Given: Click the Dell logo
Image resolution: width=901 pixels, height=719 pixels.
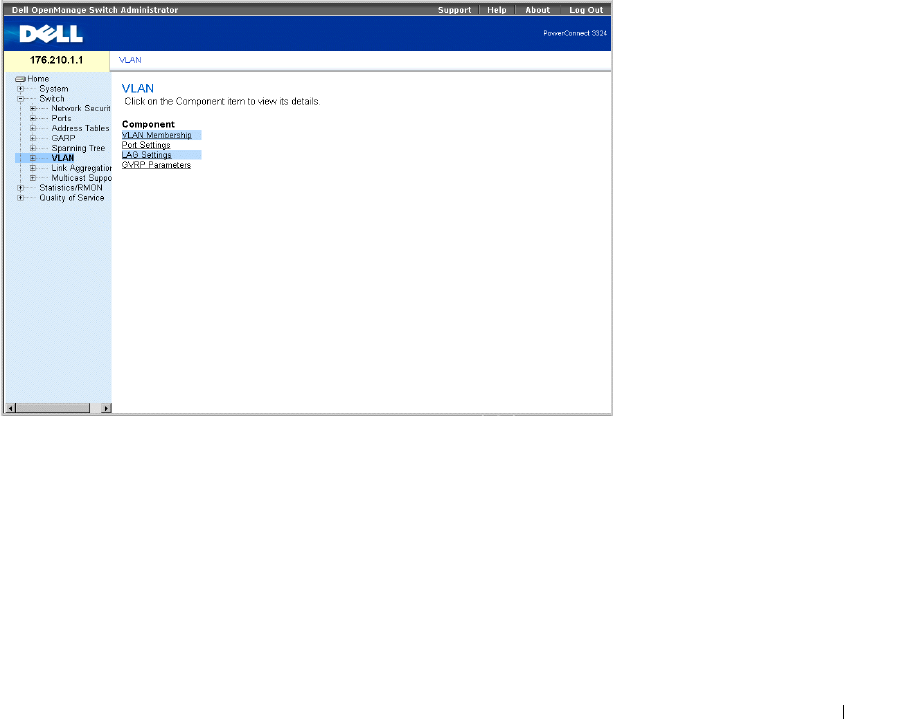Looking at the screenshot, I should 51,34.
